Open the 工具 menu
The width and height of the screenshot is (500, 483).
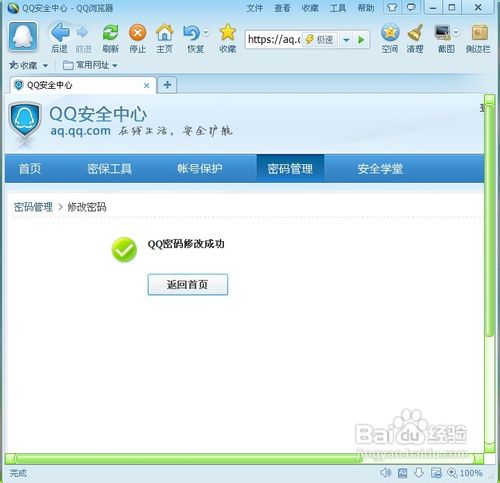(338, 8)
